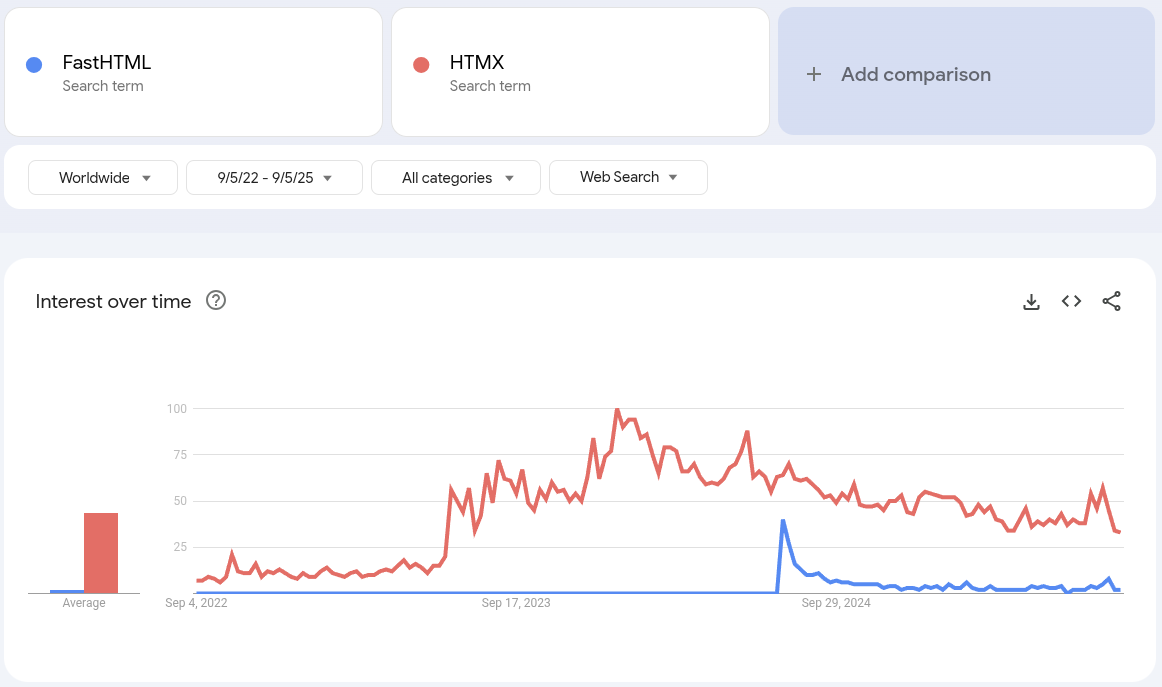Click the blue dot next to FastHTML
1162x687 pixels.
[x=34, y=65]
